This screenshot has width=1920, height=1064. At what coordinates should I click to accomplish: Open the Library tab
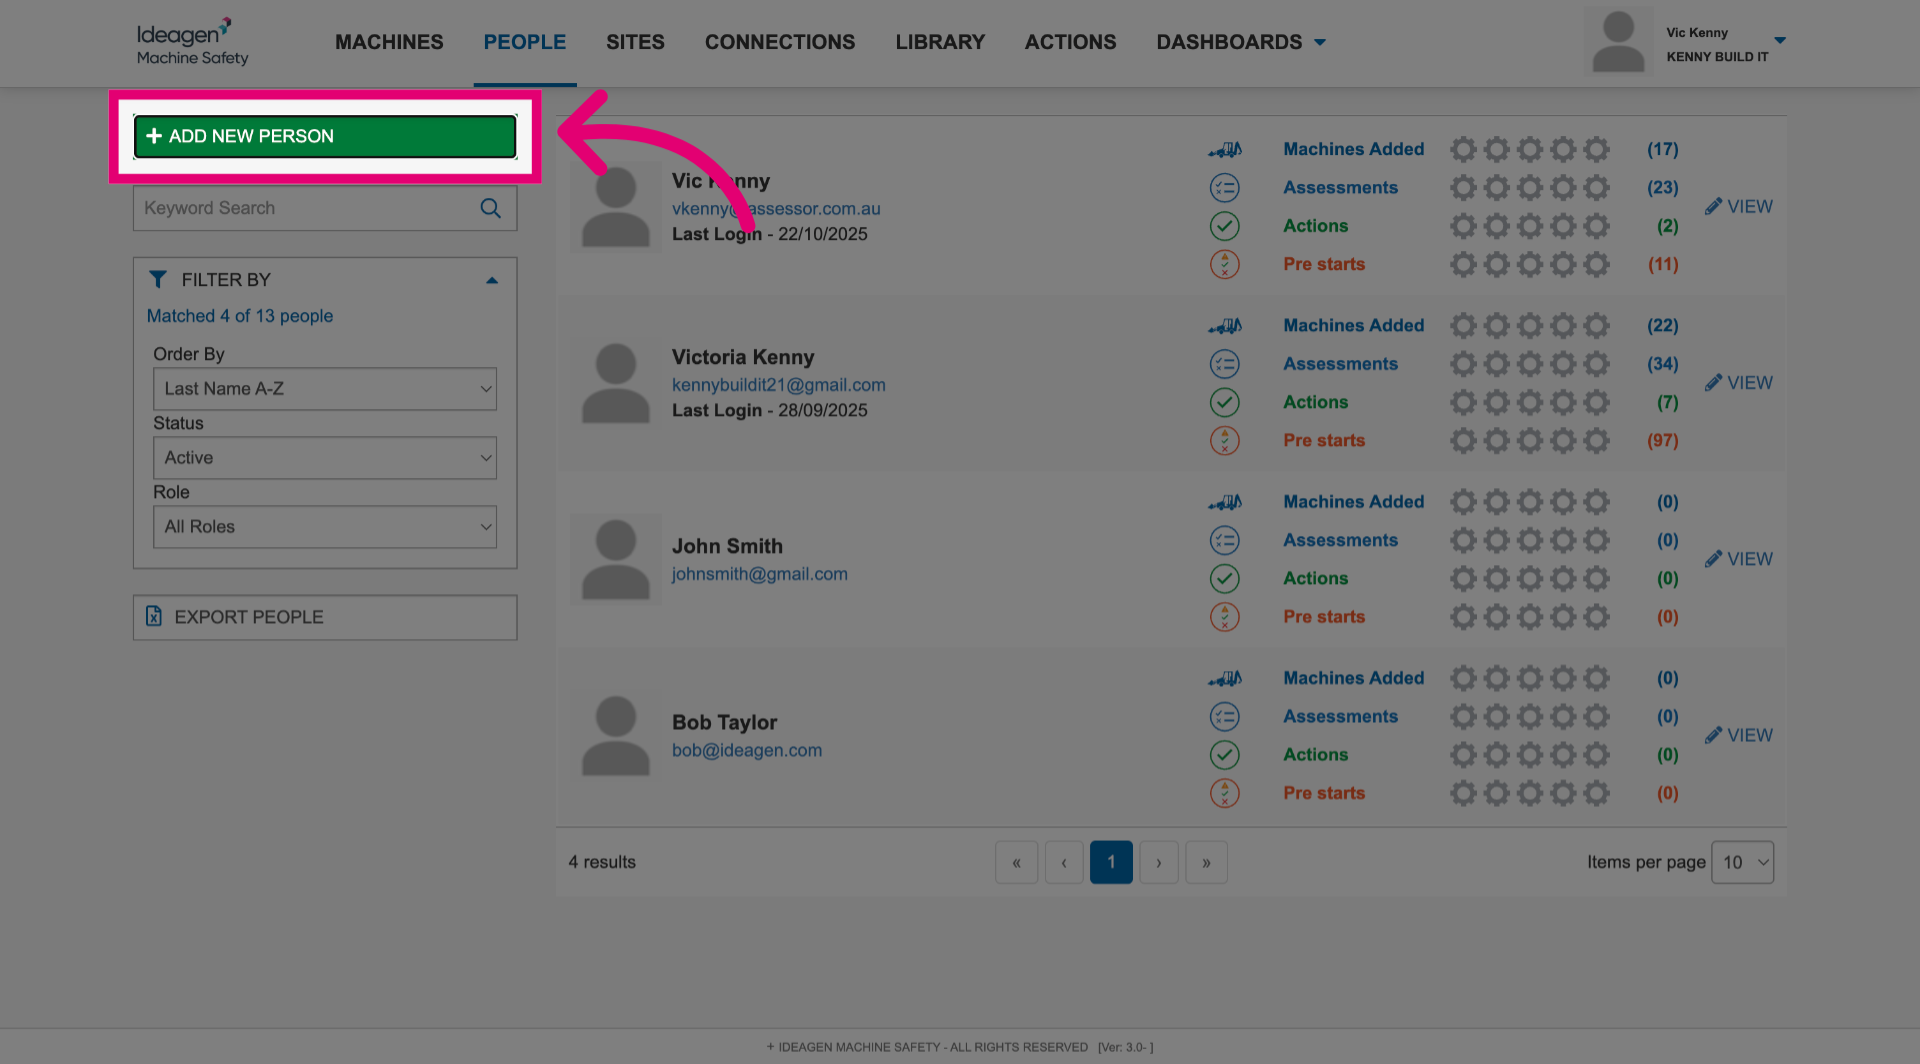click(940, 42)
